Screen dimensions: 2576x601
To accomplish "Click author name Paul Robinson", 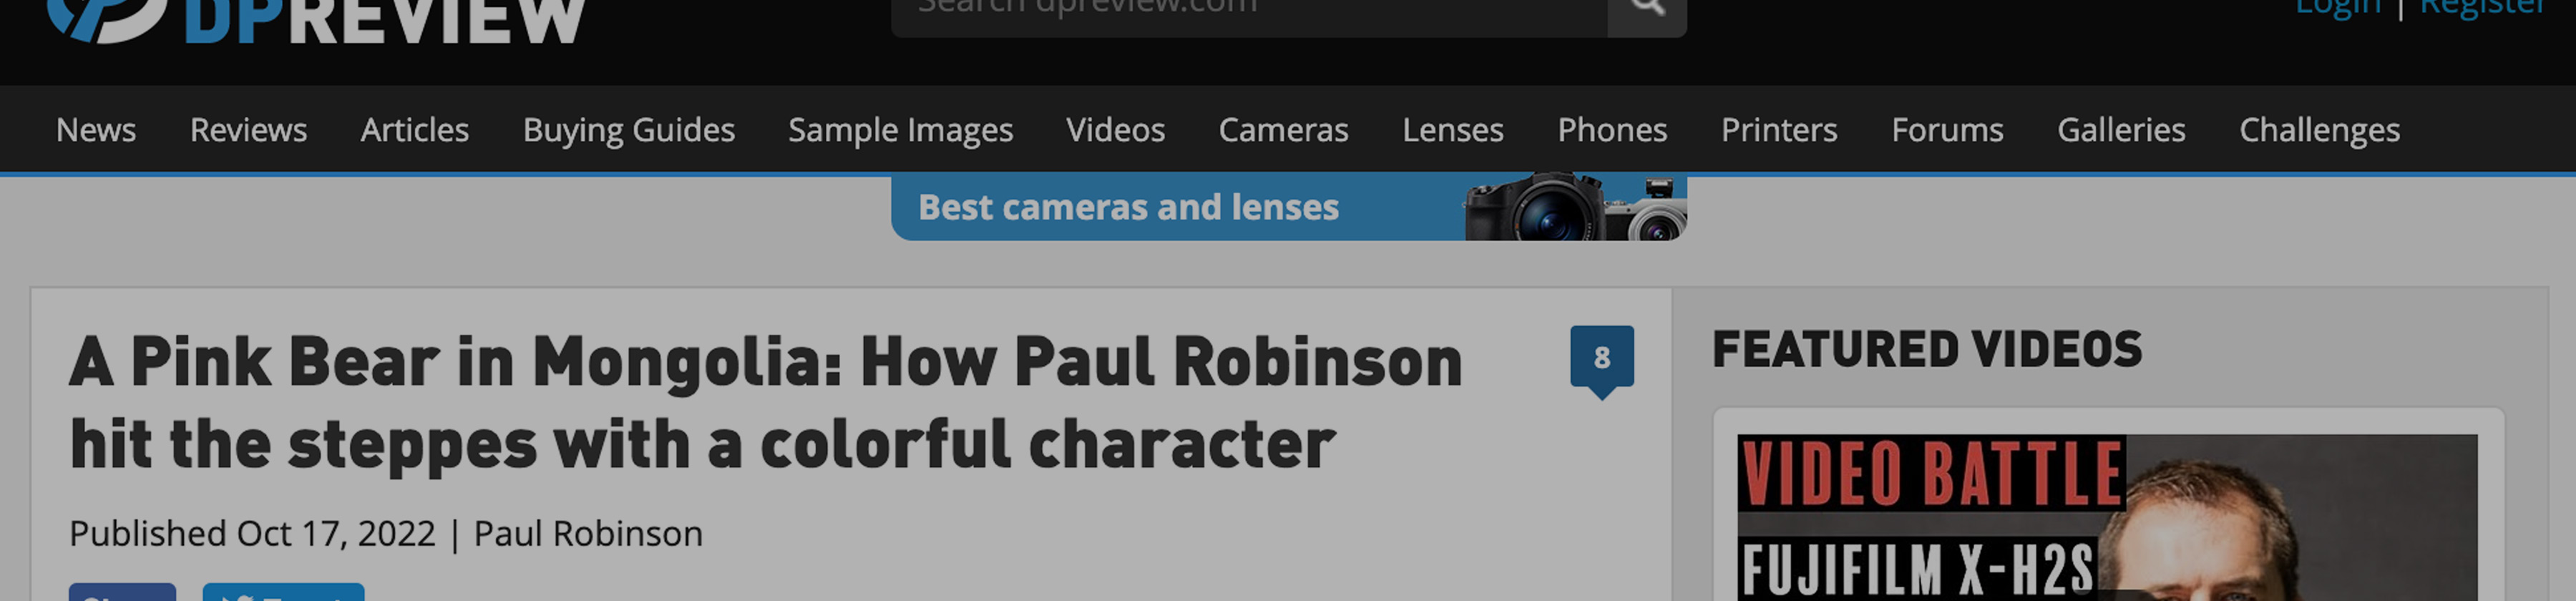I will pyautogui.click(x=588, y=534).
